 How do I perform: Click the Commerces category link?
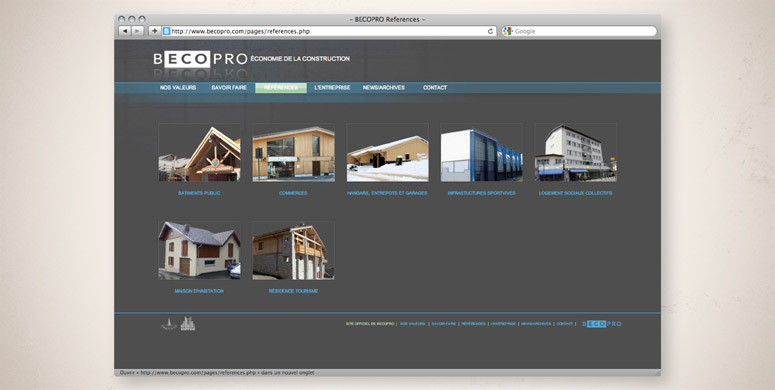[x=293, y=193]
